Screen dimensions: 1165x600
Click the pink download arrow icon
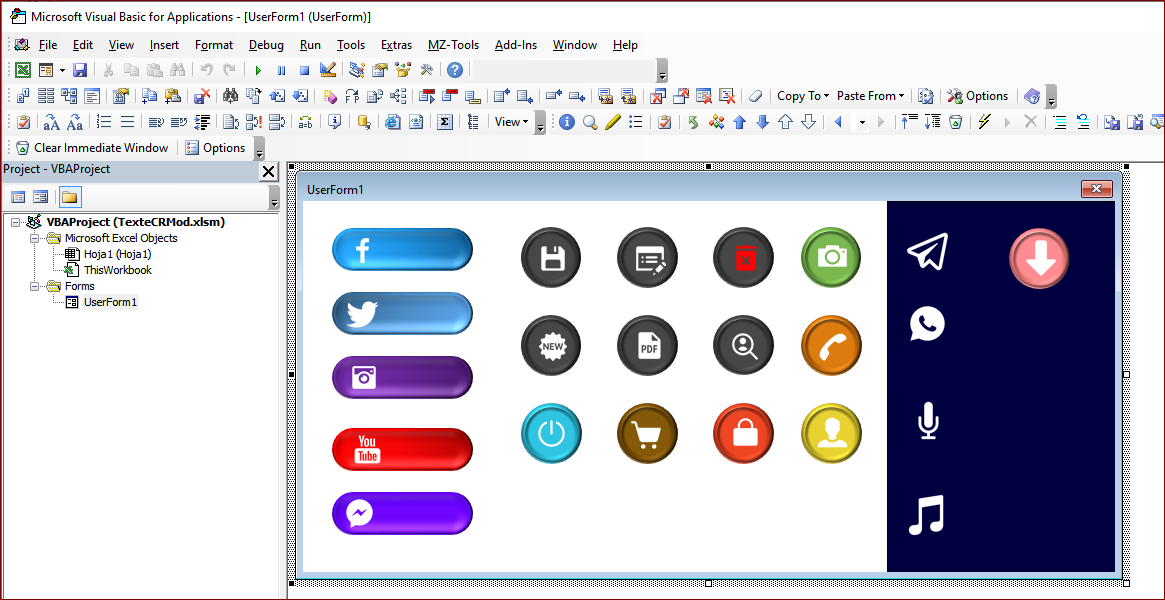click(1039, 258)
